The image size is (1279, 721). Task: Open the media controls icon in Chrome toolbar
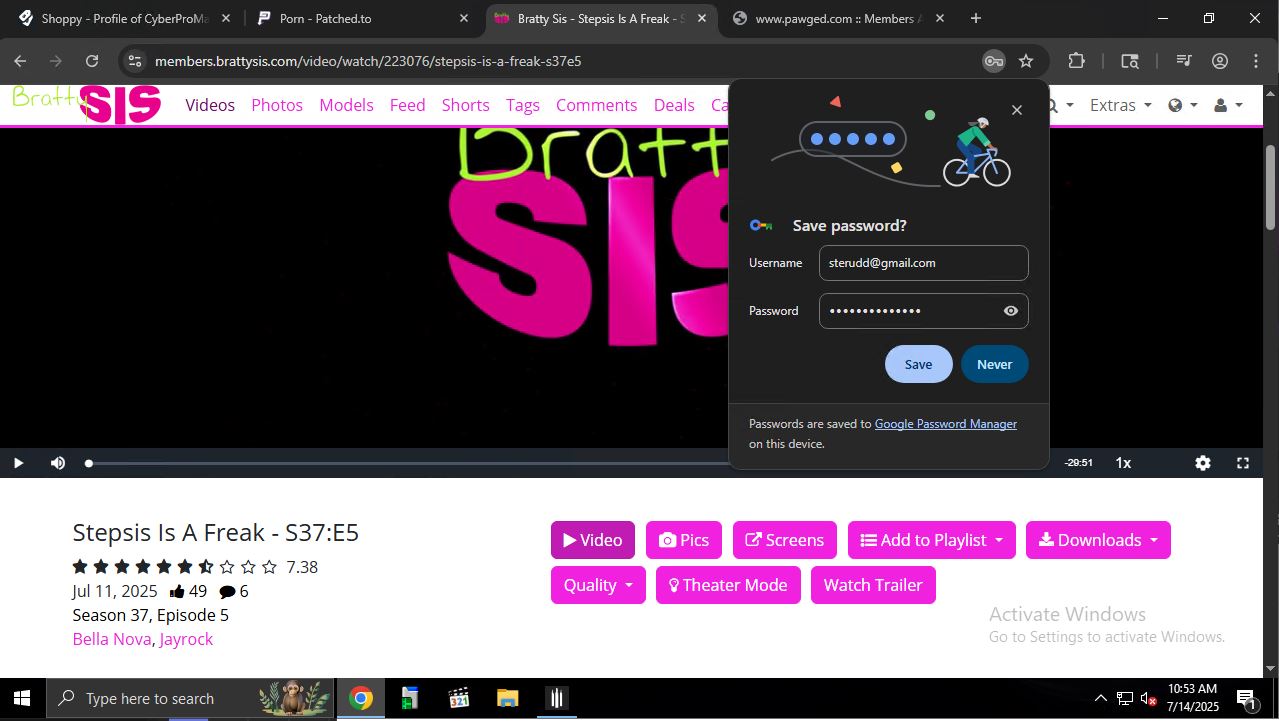coord(1184,61)
